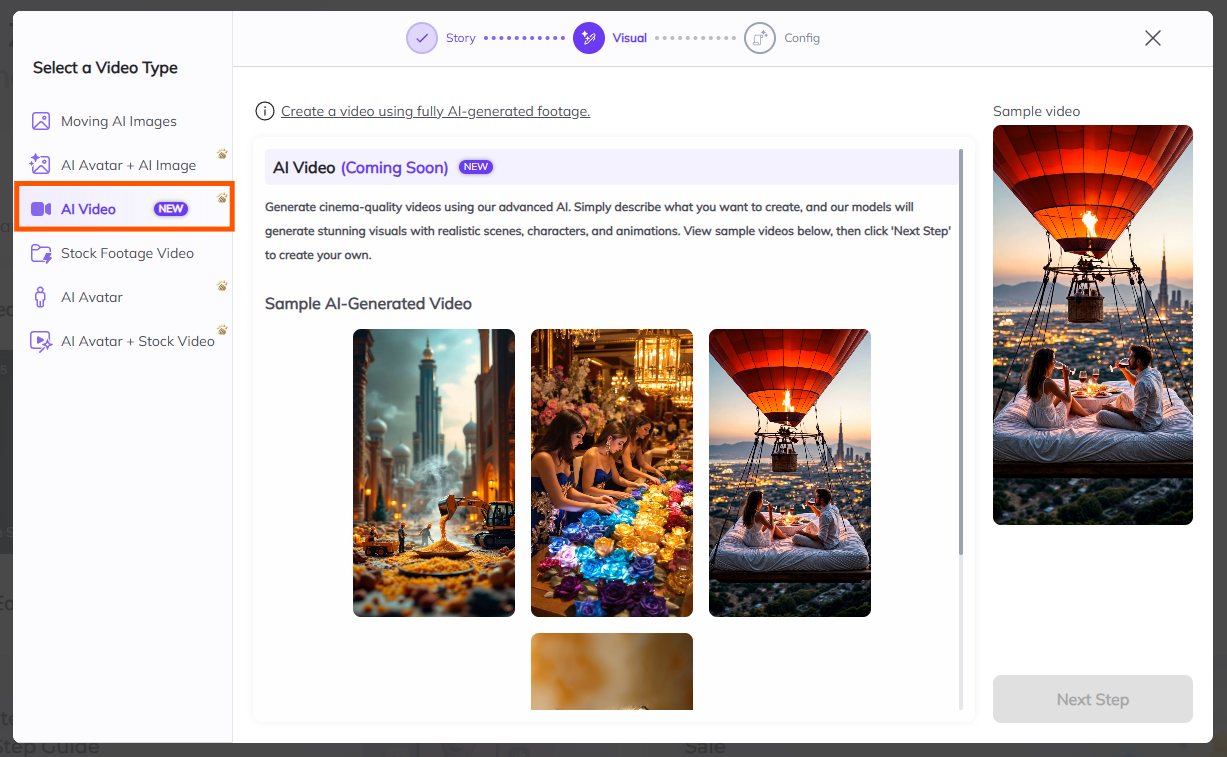This screenshot has height=757, width=1227.
Task: Click the Sample AI-Generated Video heading
Action: 368,303
